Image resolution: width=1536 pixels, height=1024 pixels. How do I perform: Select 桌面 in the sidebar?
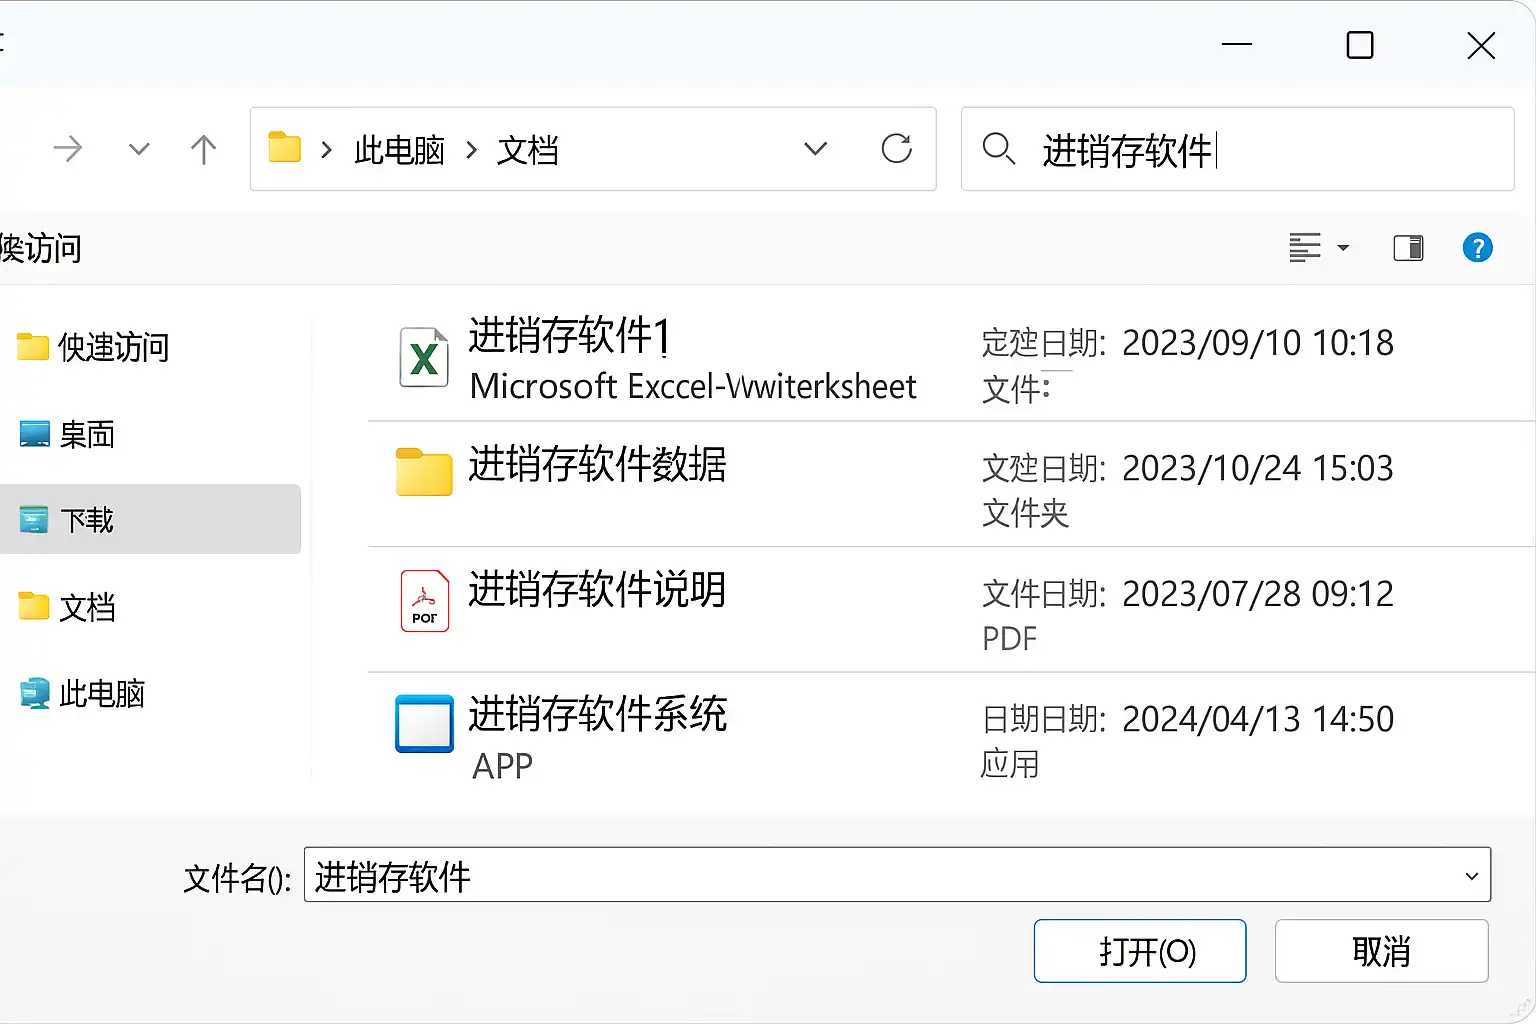(87, 434)
